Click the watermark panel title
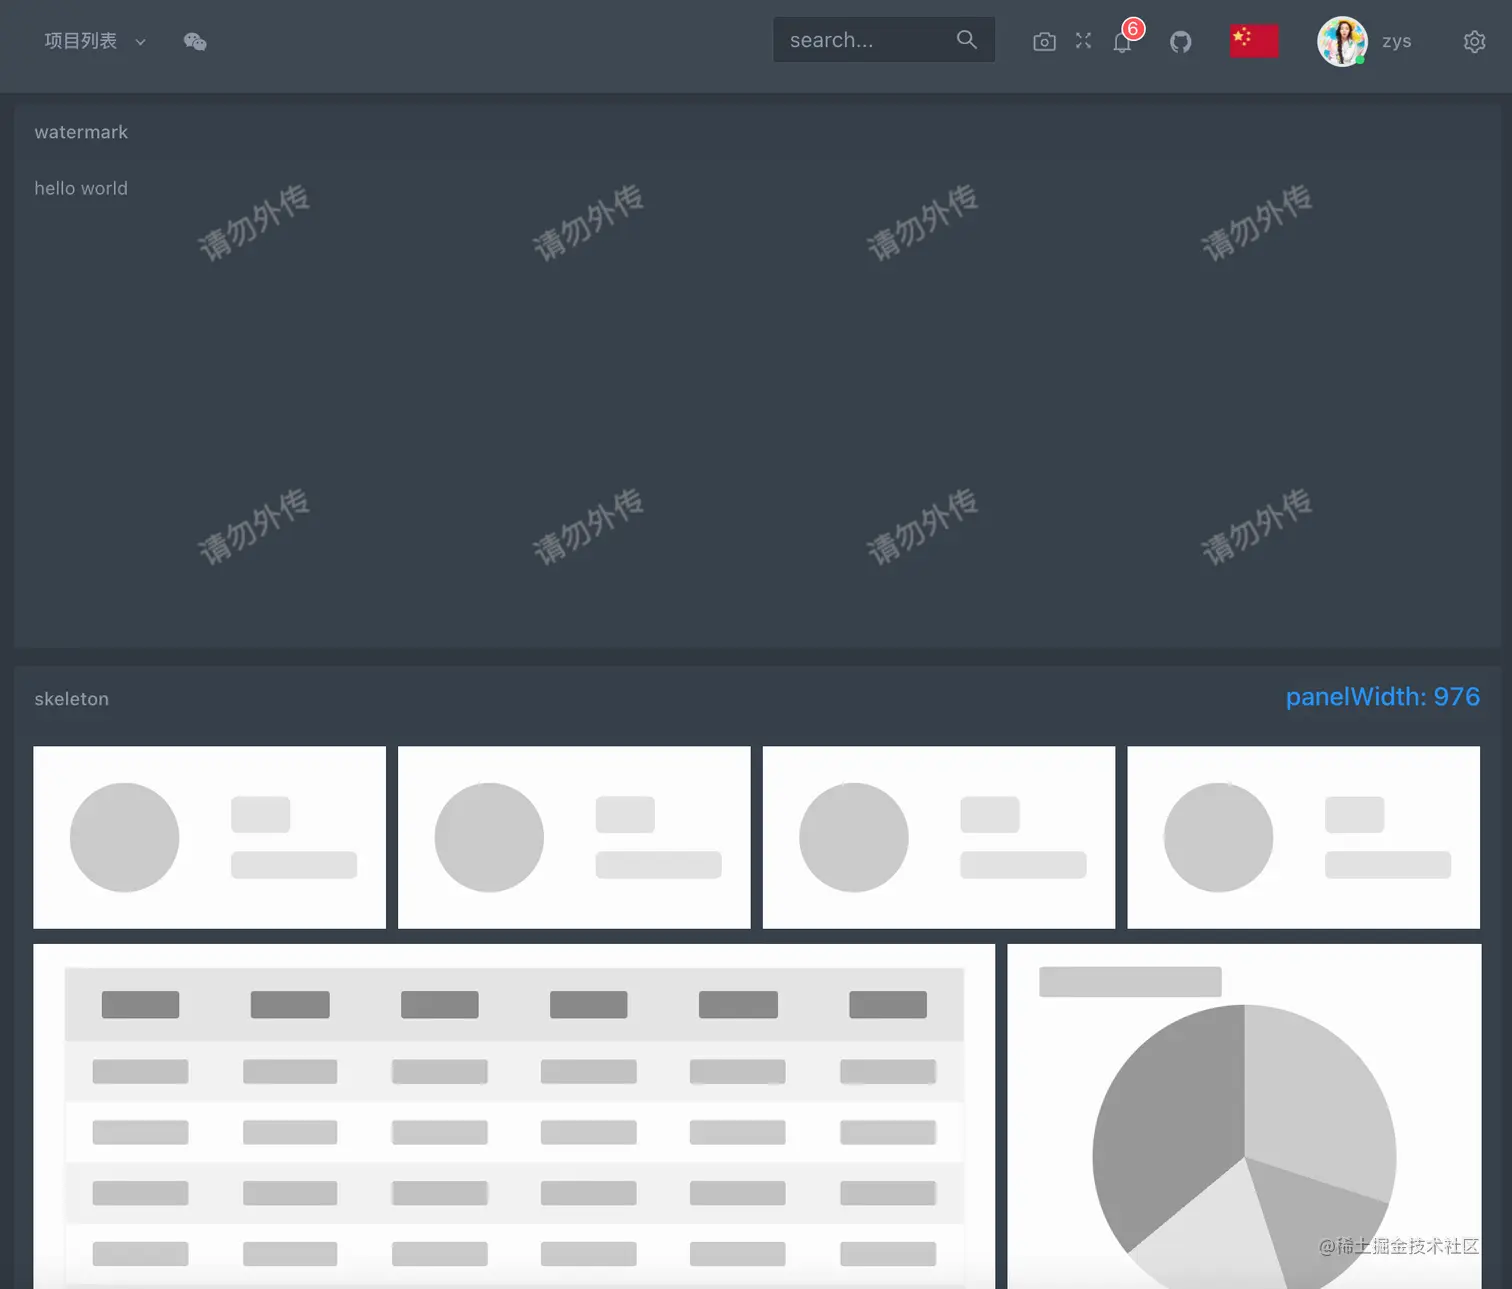Screen dimensions: 1512x1289 click(x=81, y=132)
